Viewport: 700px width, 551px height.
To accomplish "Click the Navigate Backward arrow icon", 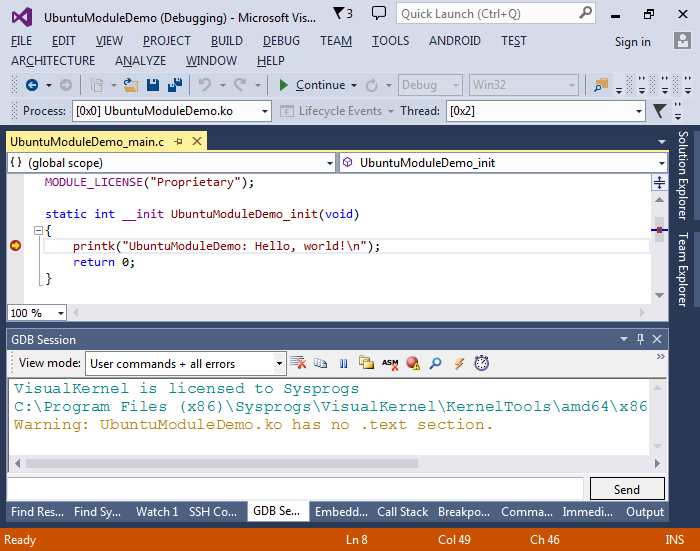I will pyautogui.click(x=32, y=85).
